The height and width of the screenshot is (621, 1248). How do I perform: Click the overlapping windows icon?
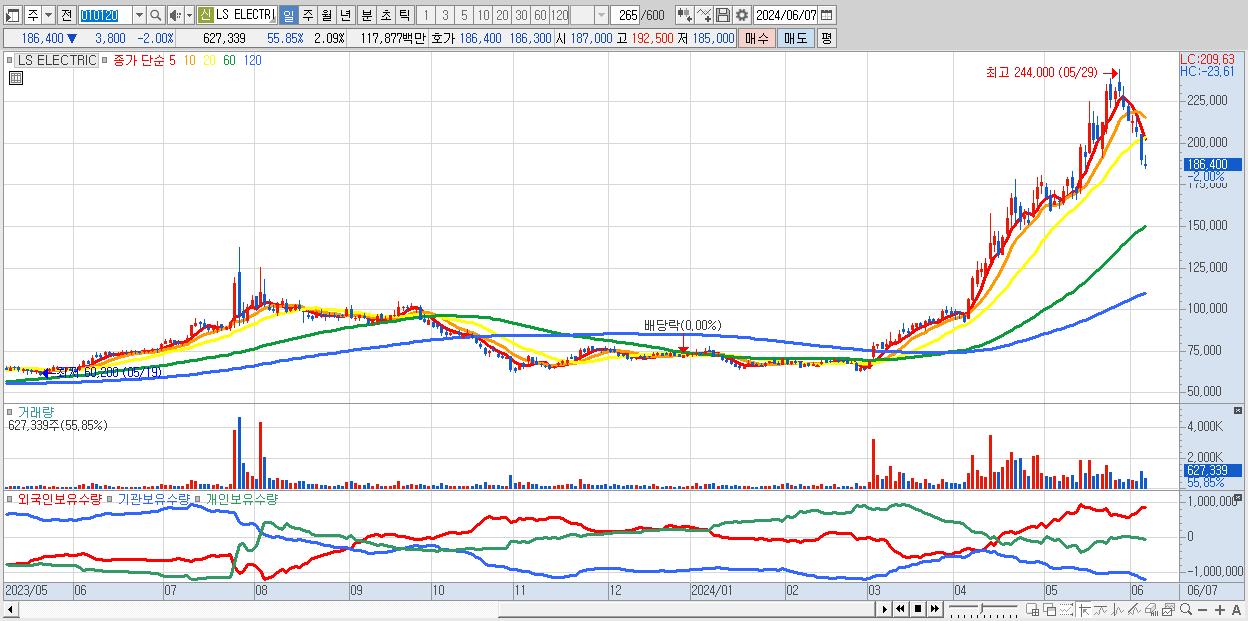[x=1050, y=610]
